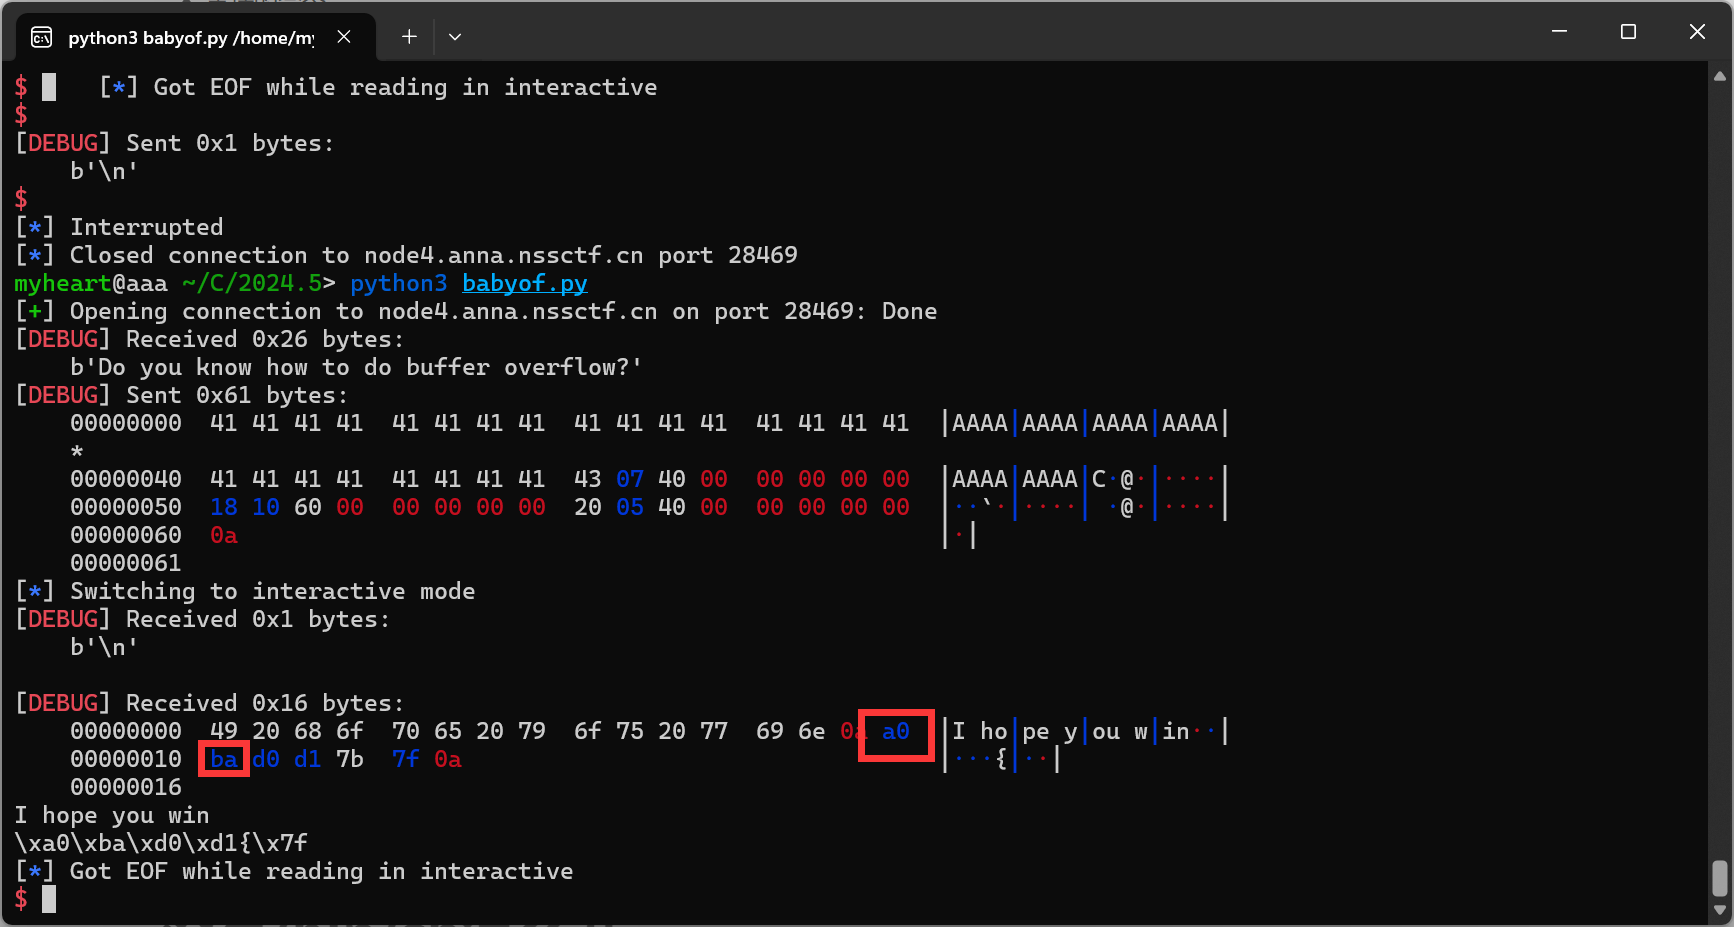
Task: Click the red '0a' byte at offset 00000060
Action: (x=224, y=535)
